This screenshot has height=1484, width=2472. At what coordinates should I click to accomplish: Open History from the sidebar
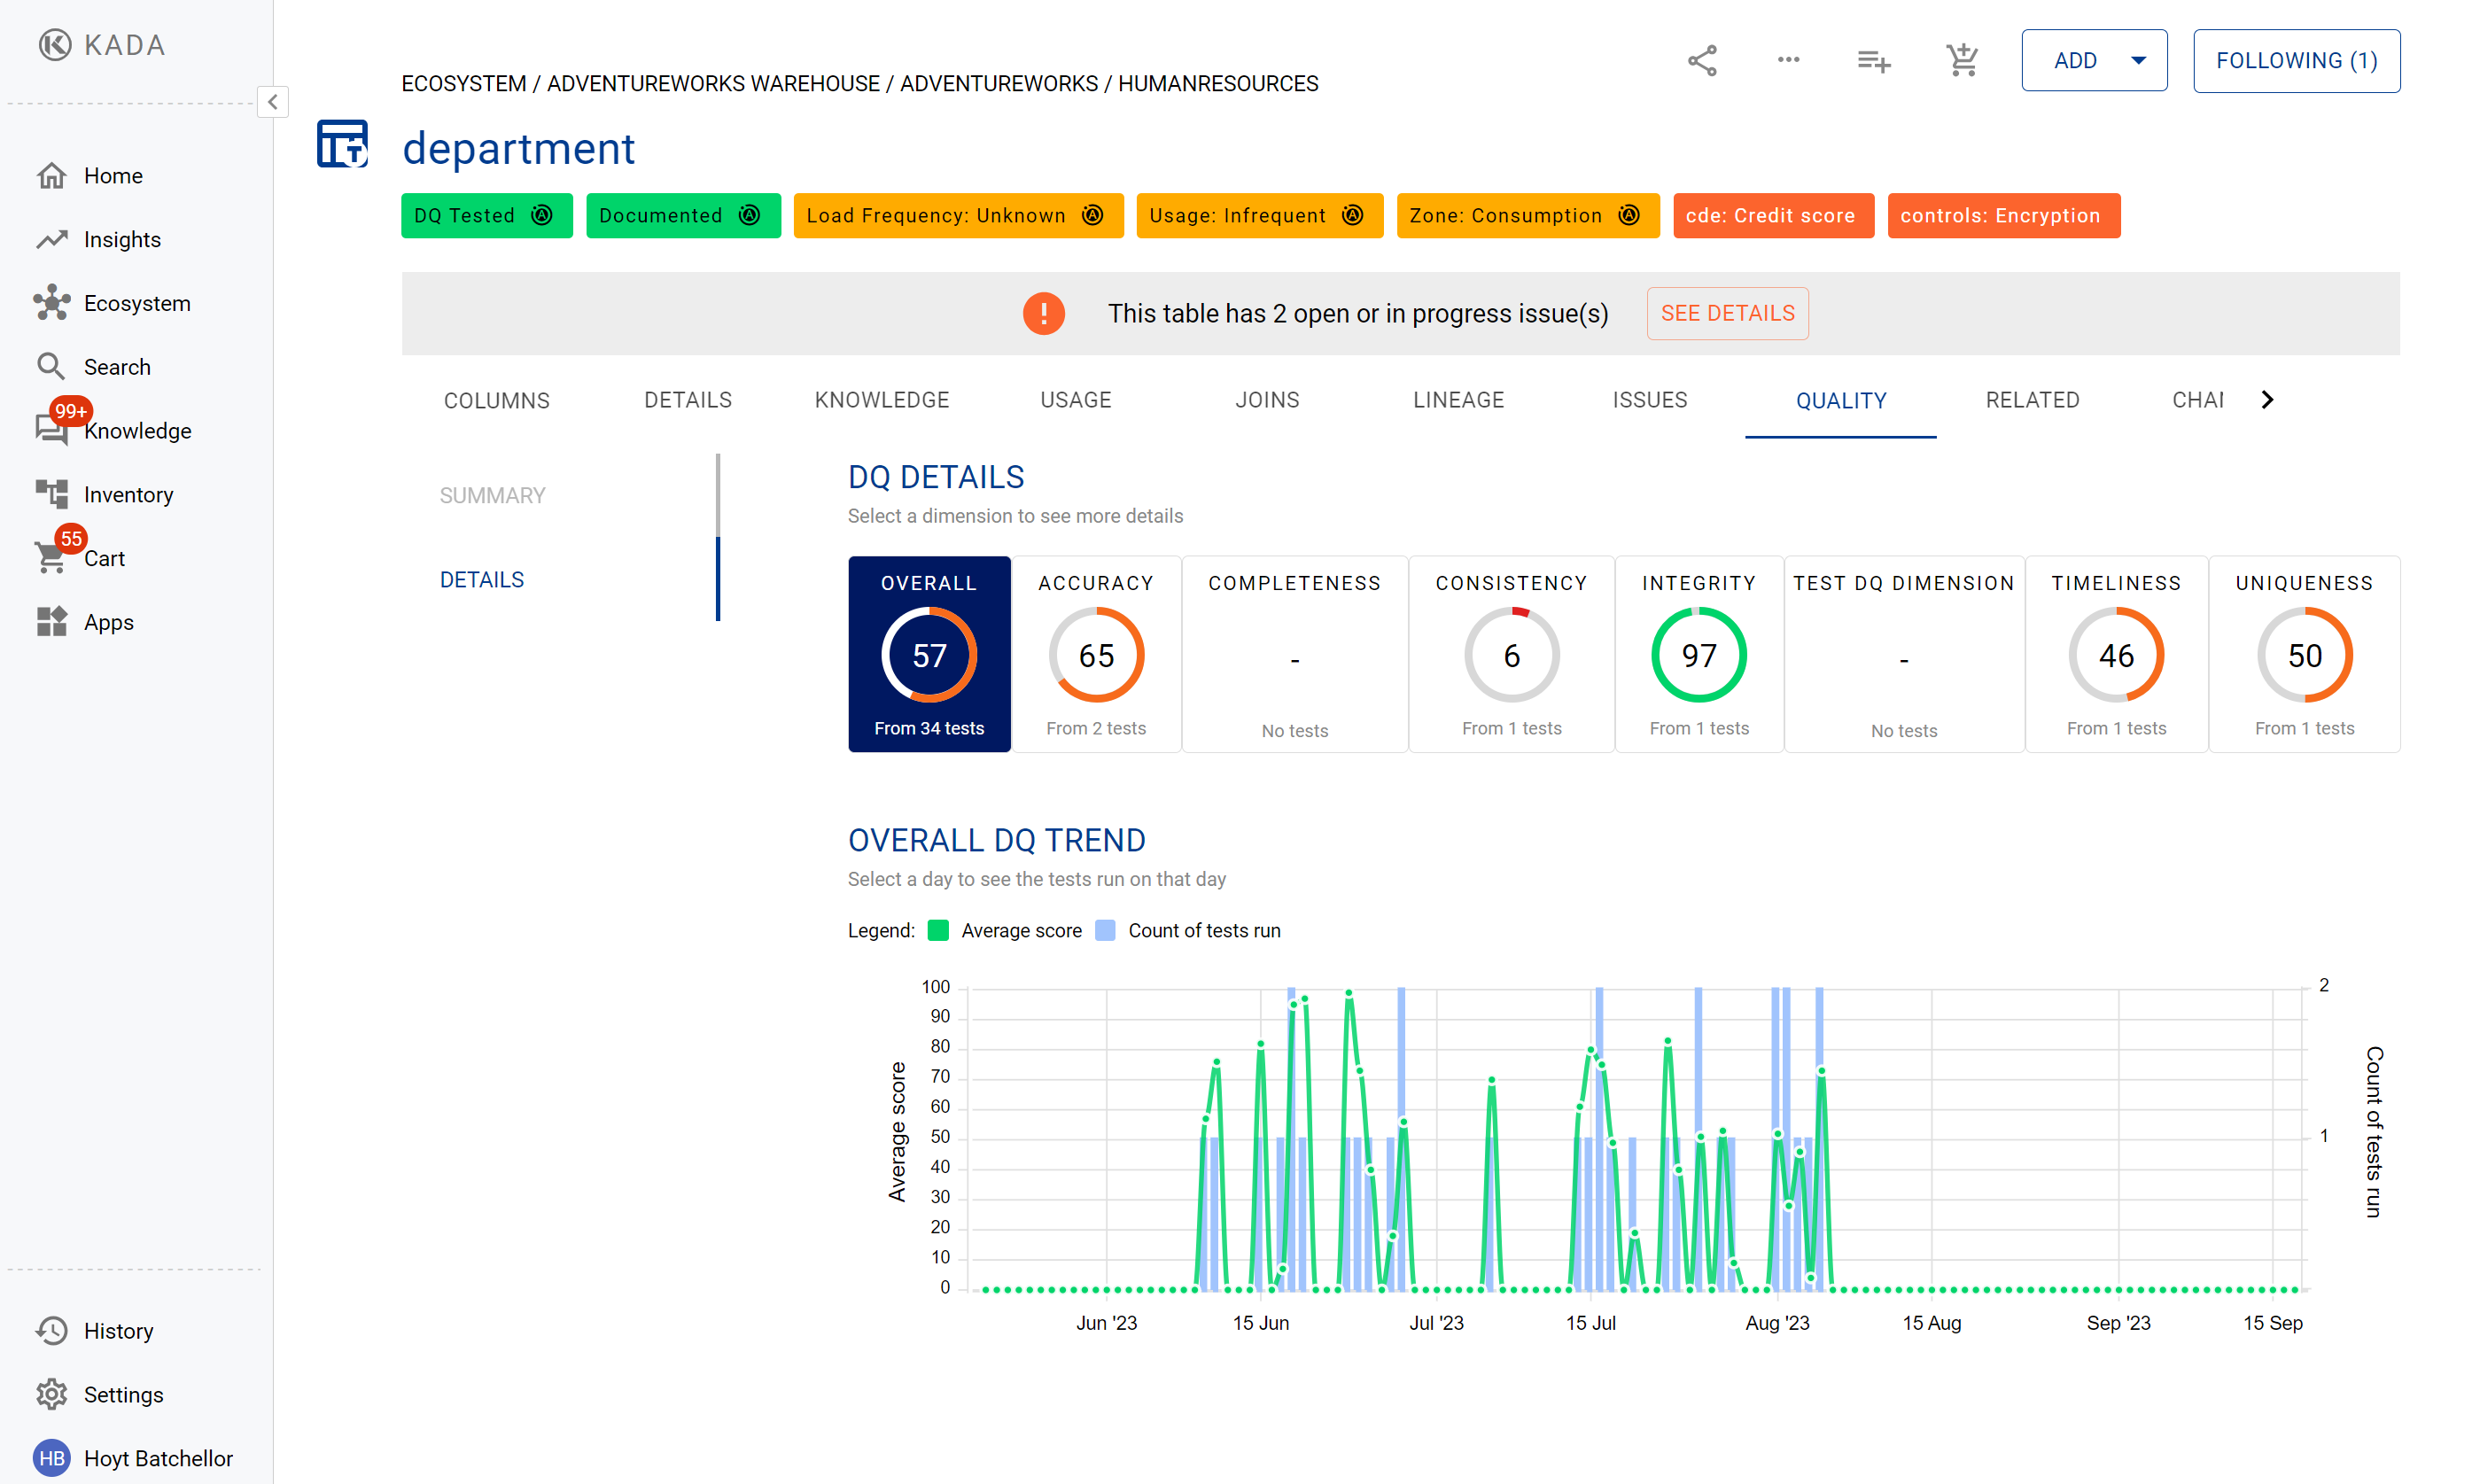pos(117,1331)
